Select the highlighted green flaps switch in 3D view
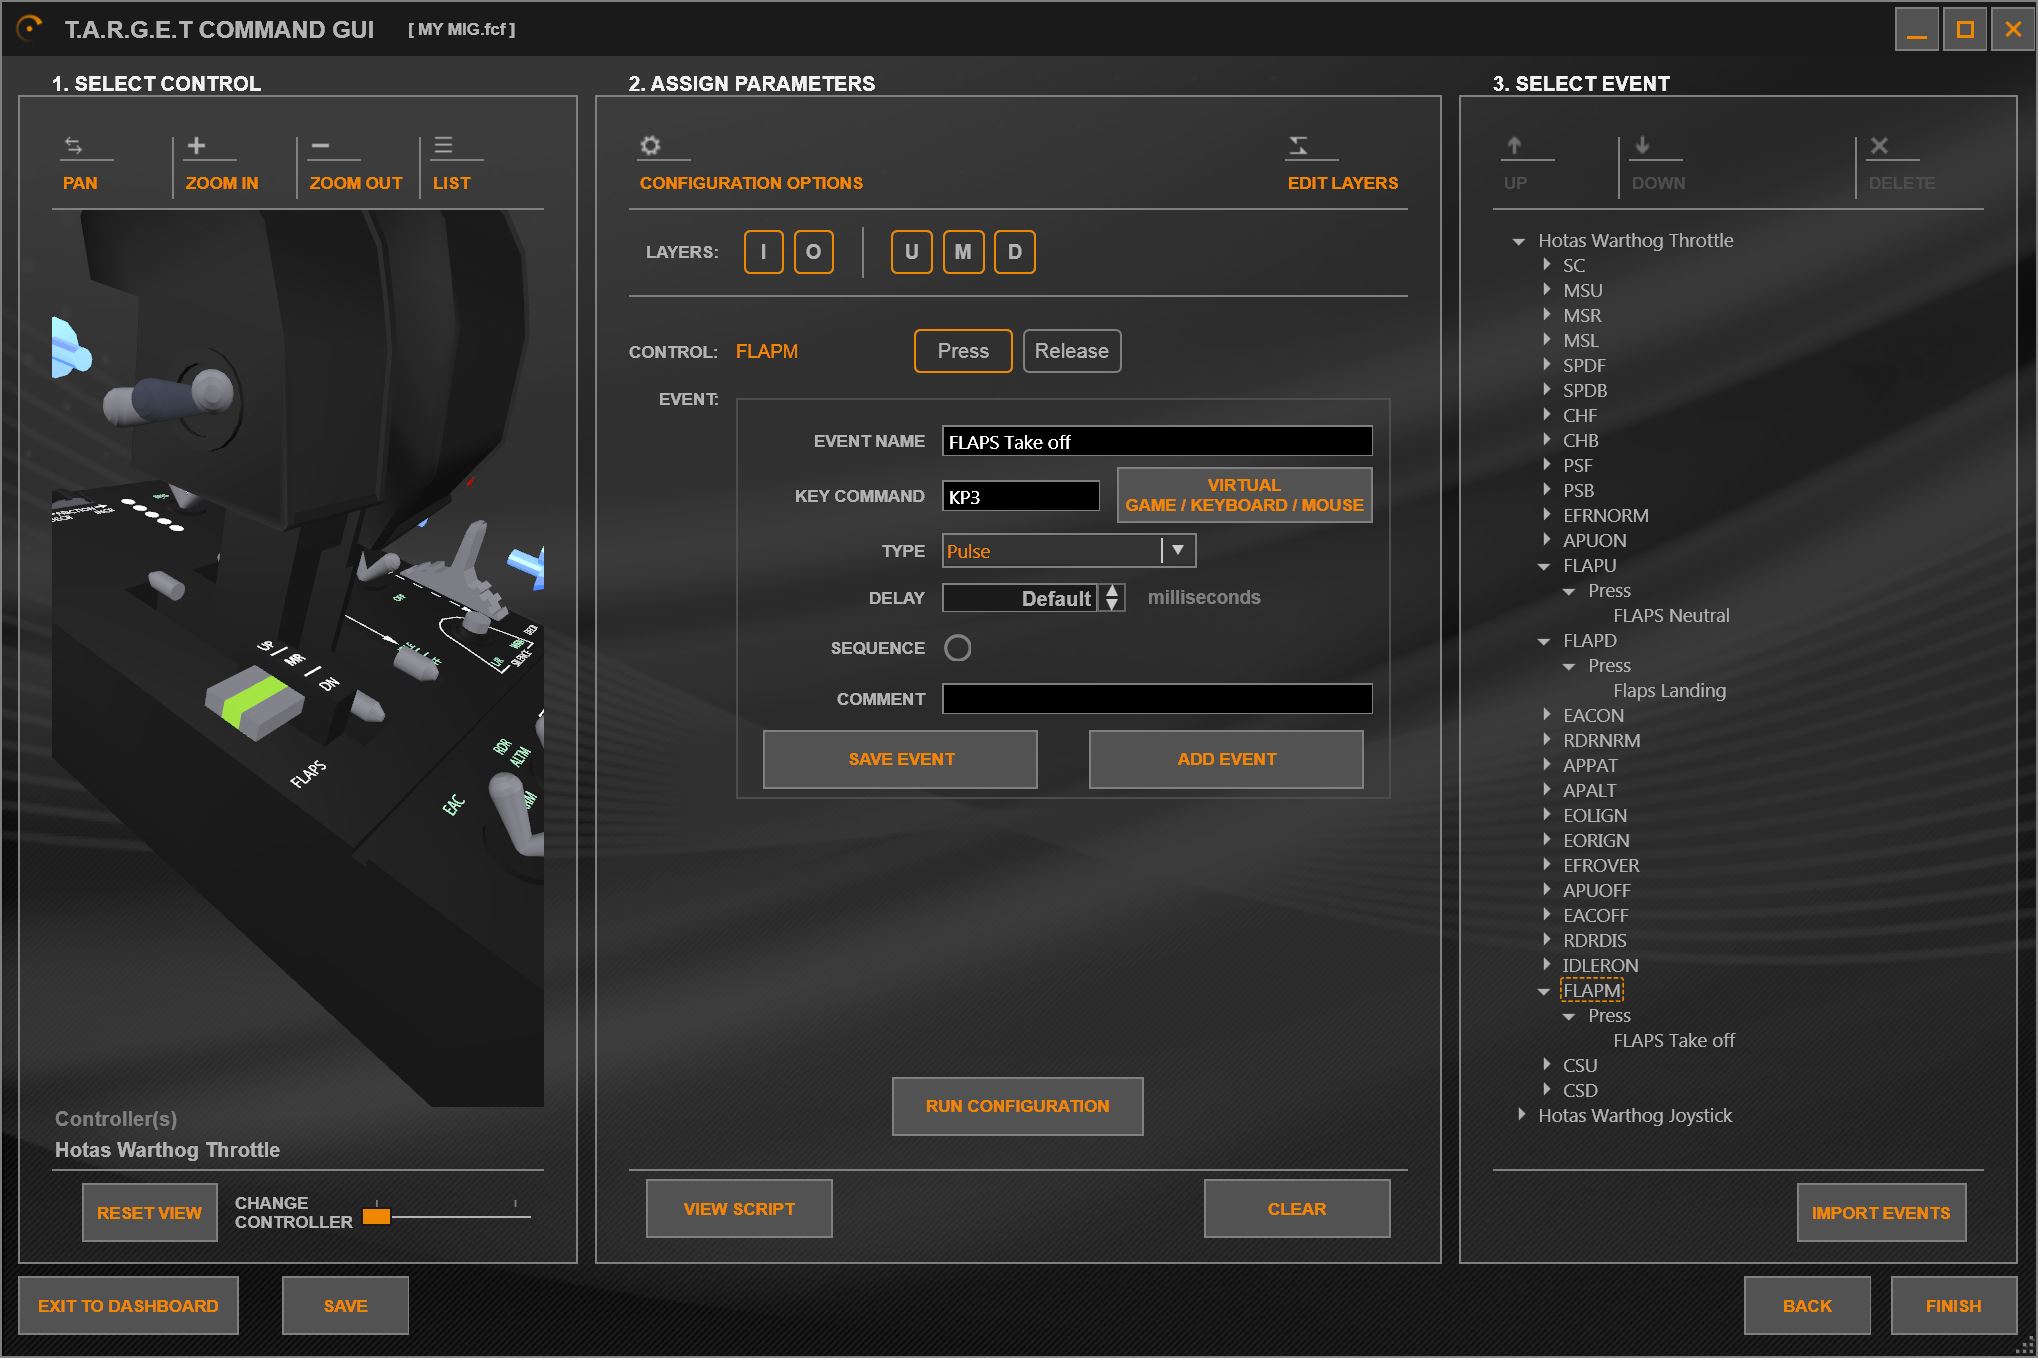The width and height of the screenshot is (2038, 1358). tap(254, 704)
